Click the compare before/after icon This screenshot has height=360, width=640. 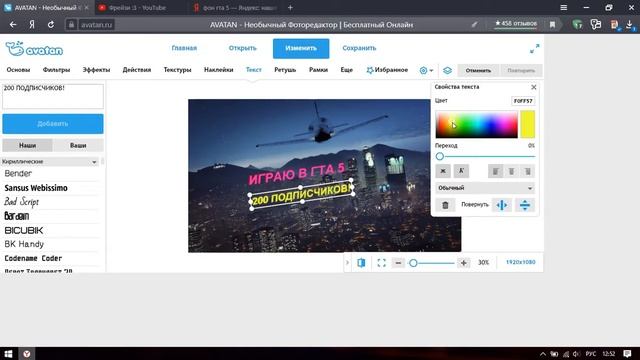(361, 262)
